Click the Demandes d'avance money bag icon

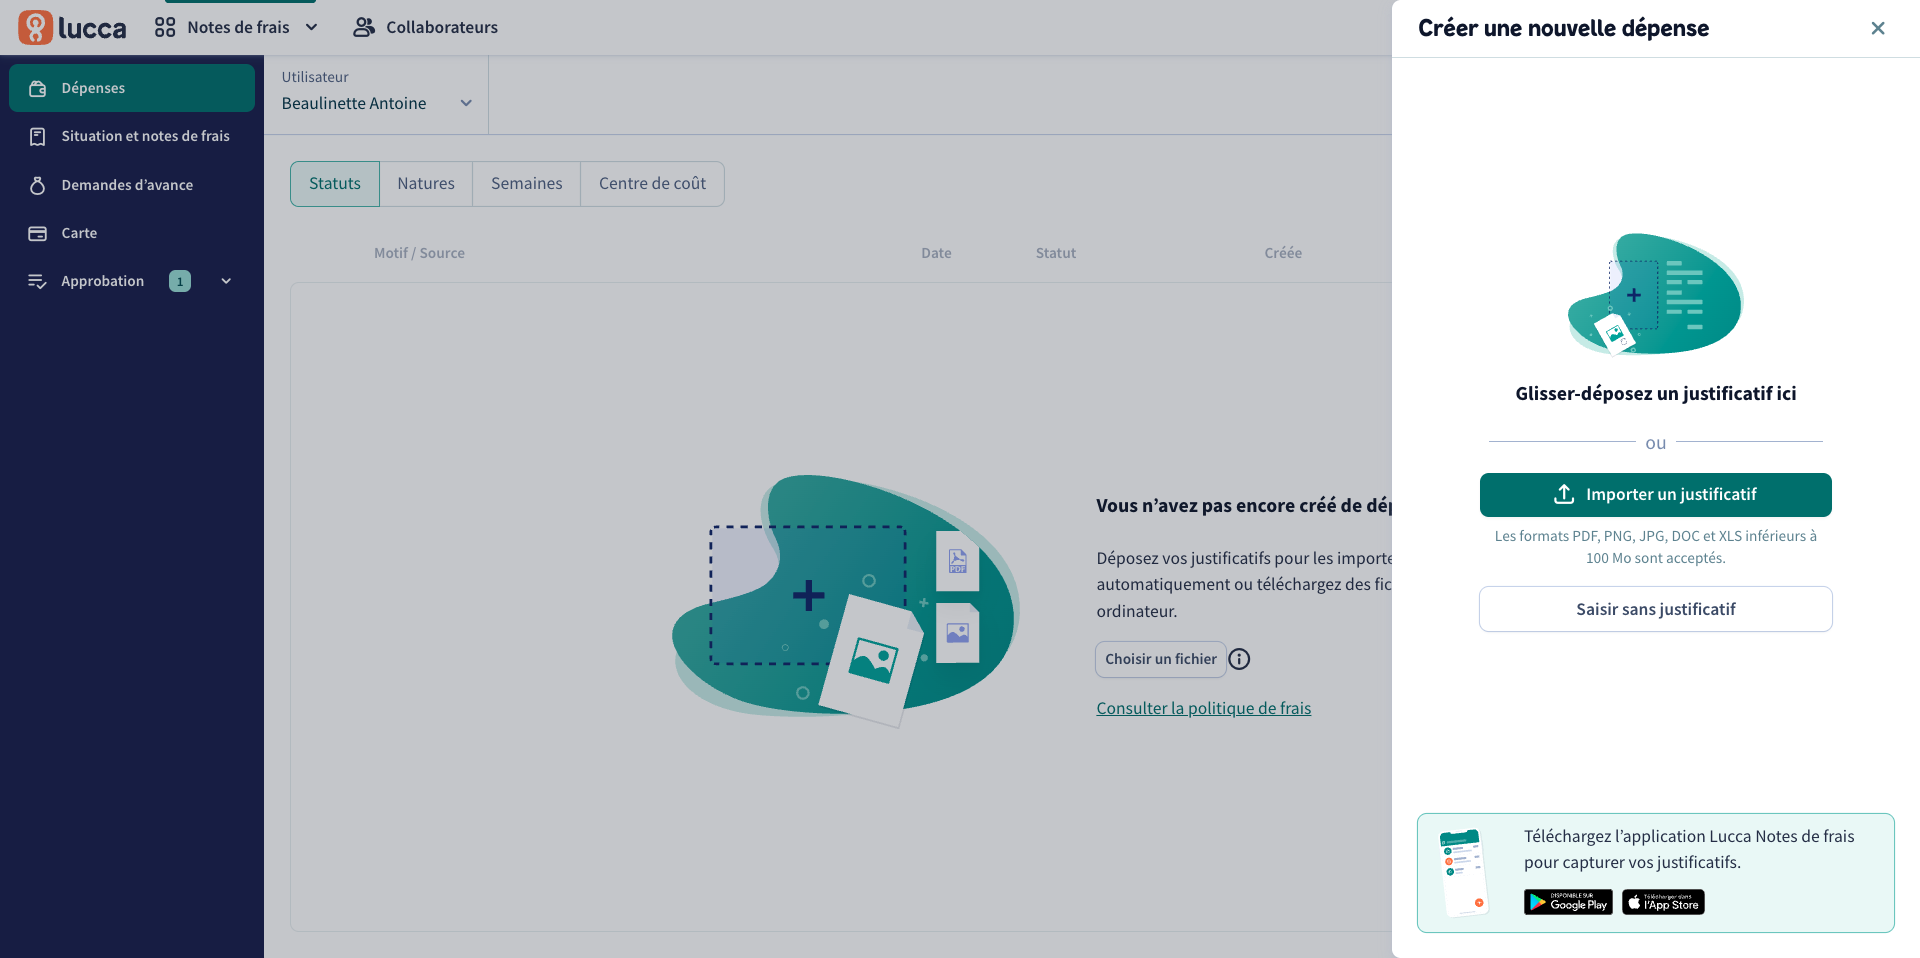click(x=38, y=185)
